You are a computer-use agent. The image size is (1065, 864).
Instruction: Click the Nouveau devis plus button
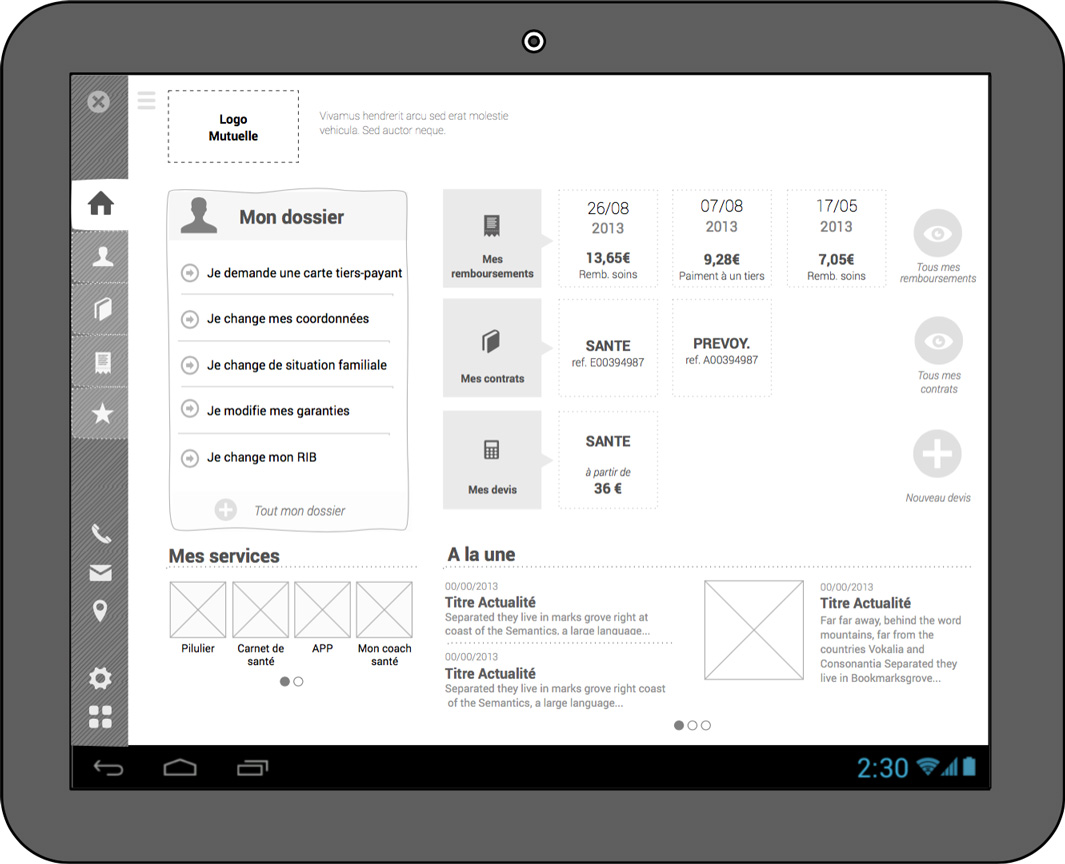click(x=937, y=454)
